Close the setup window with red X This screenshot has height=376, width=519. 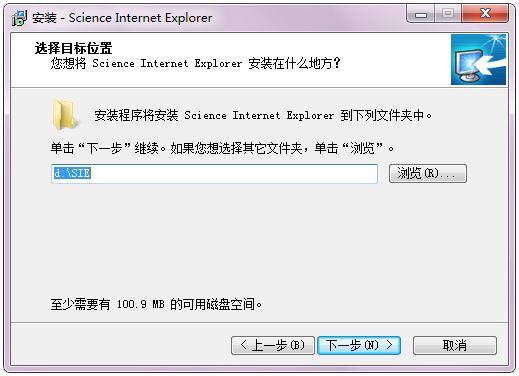485,15
